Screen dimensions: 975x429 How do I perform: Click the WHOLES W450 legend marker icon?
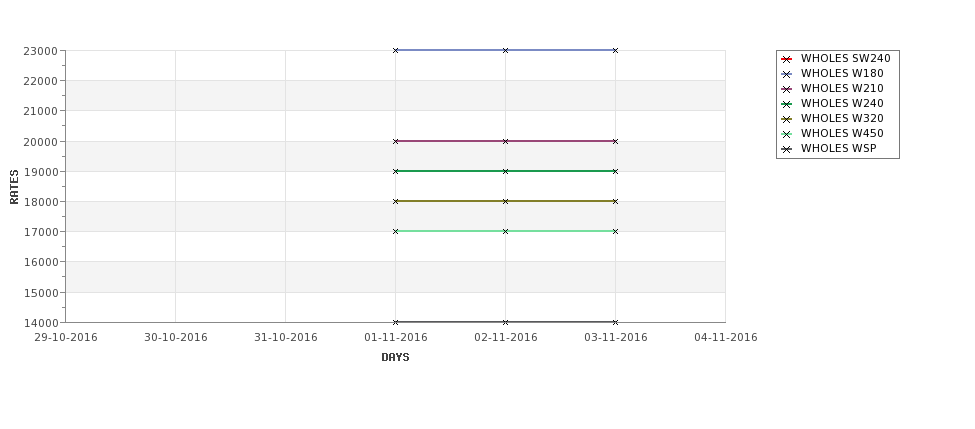787,134
